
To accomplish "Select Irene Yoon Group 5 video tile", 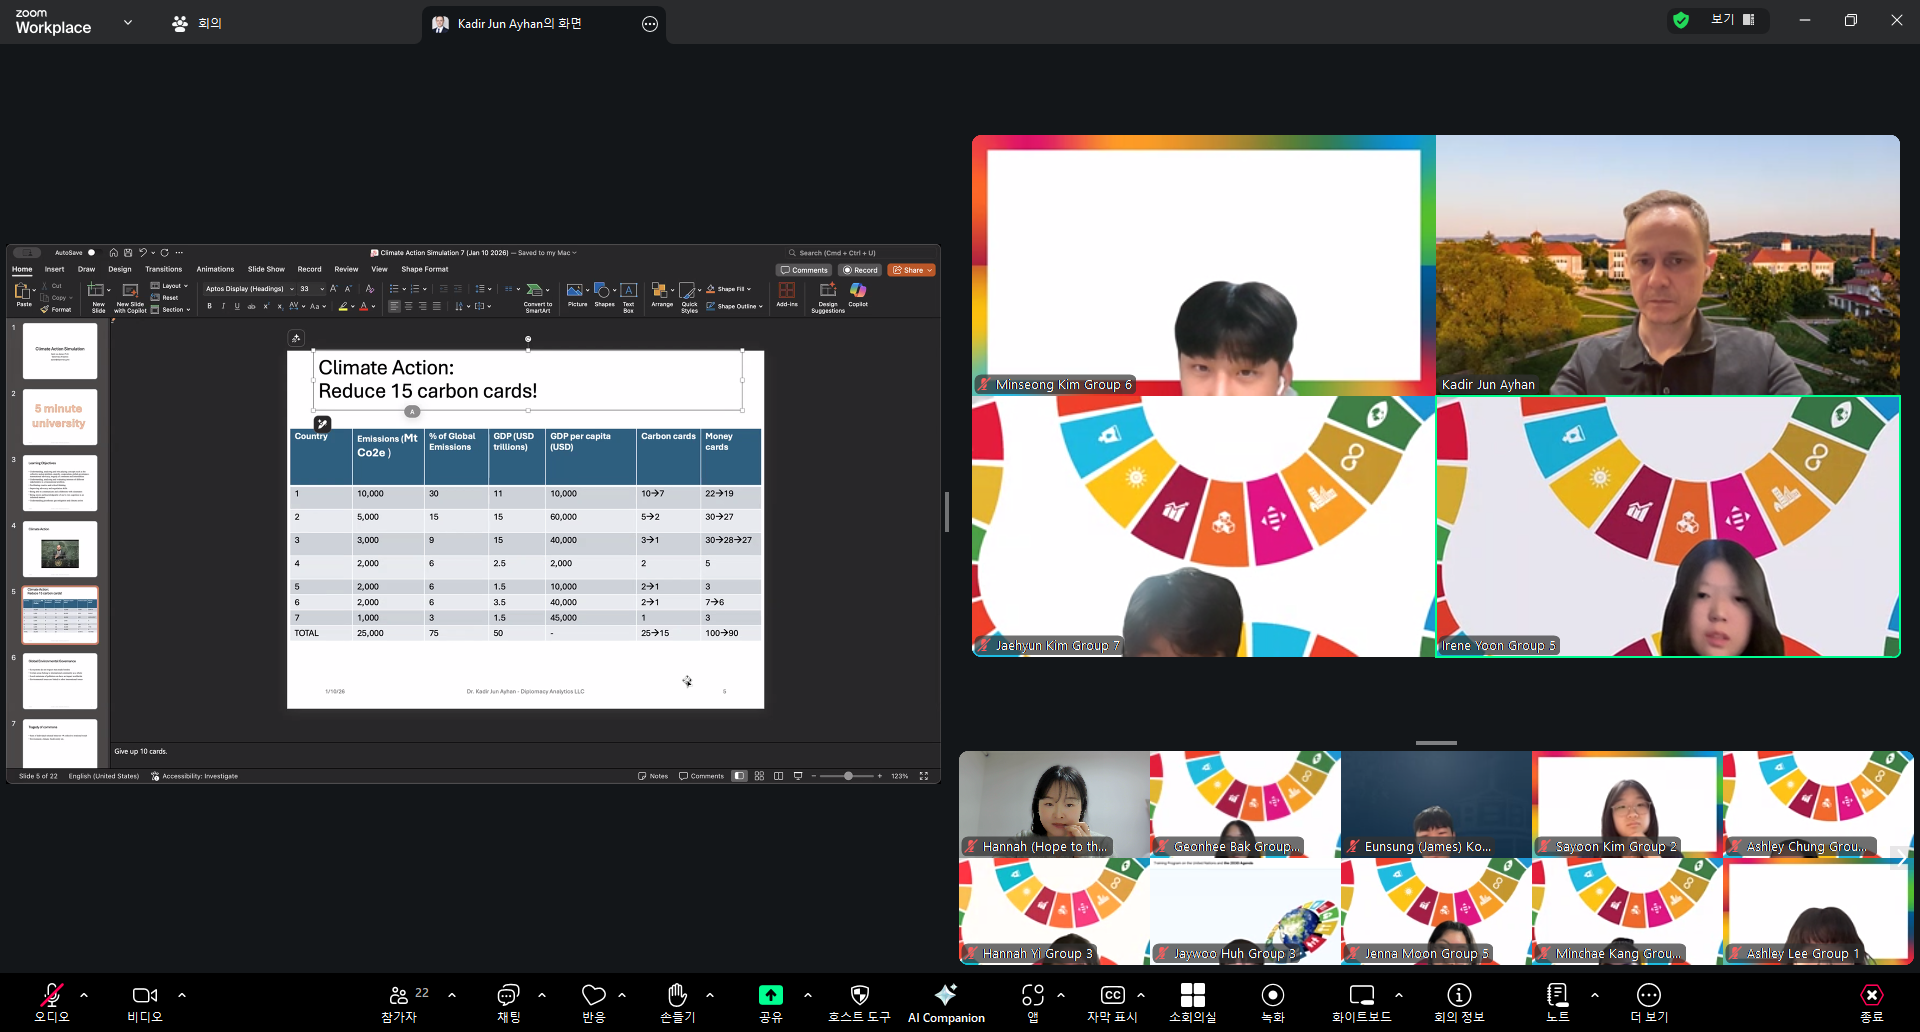I will pos(1668,527).
